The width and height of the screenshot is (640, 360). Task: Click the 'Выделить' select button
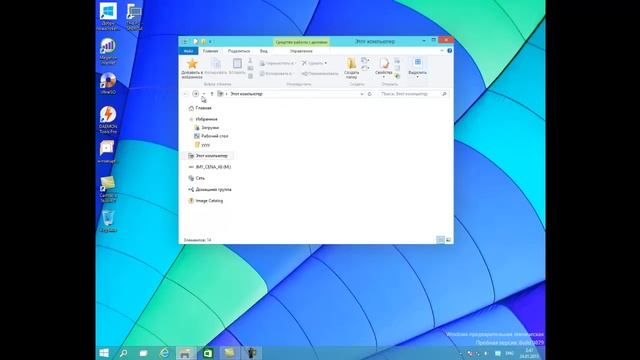click(x=417, y=67)
